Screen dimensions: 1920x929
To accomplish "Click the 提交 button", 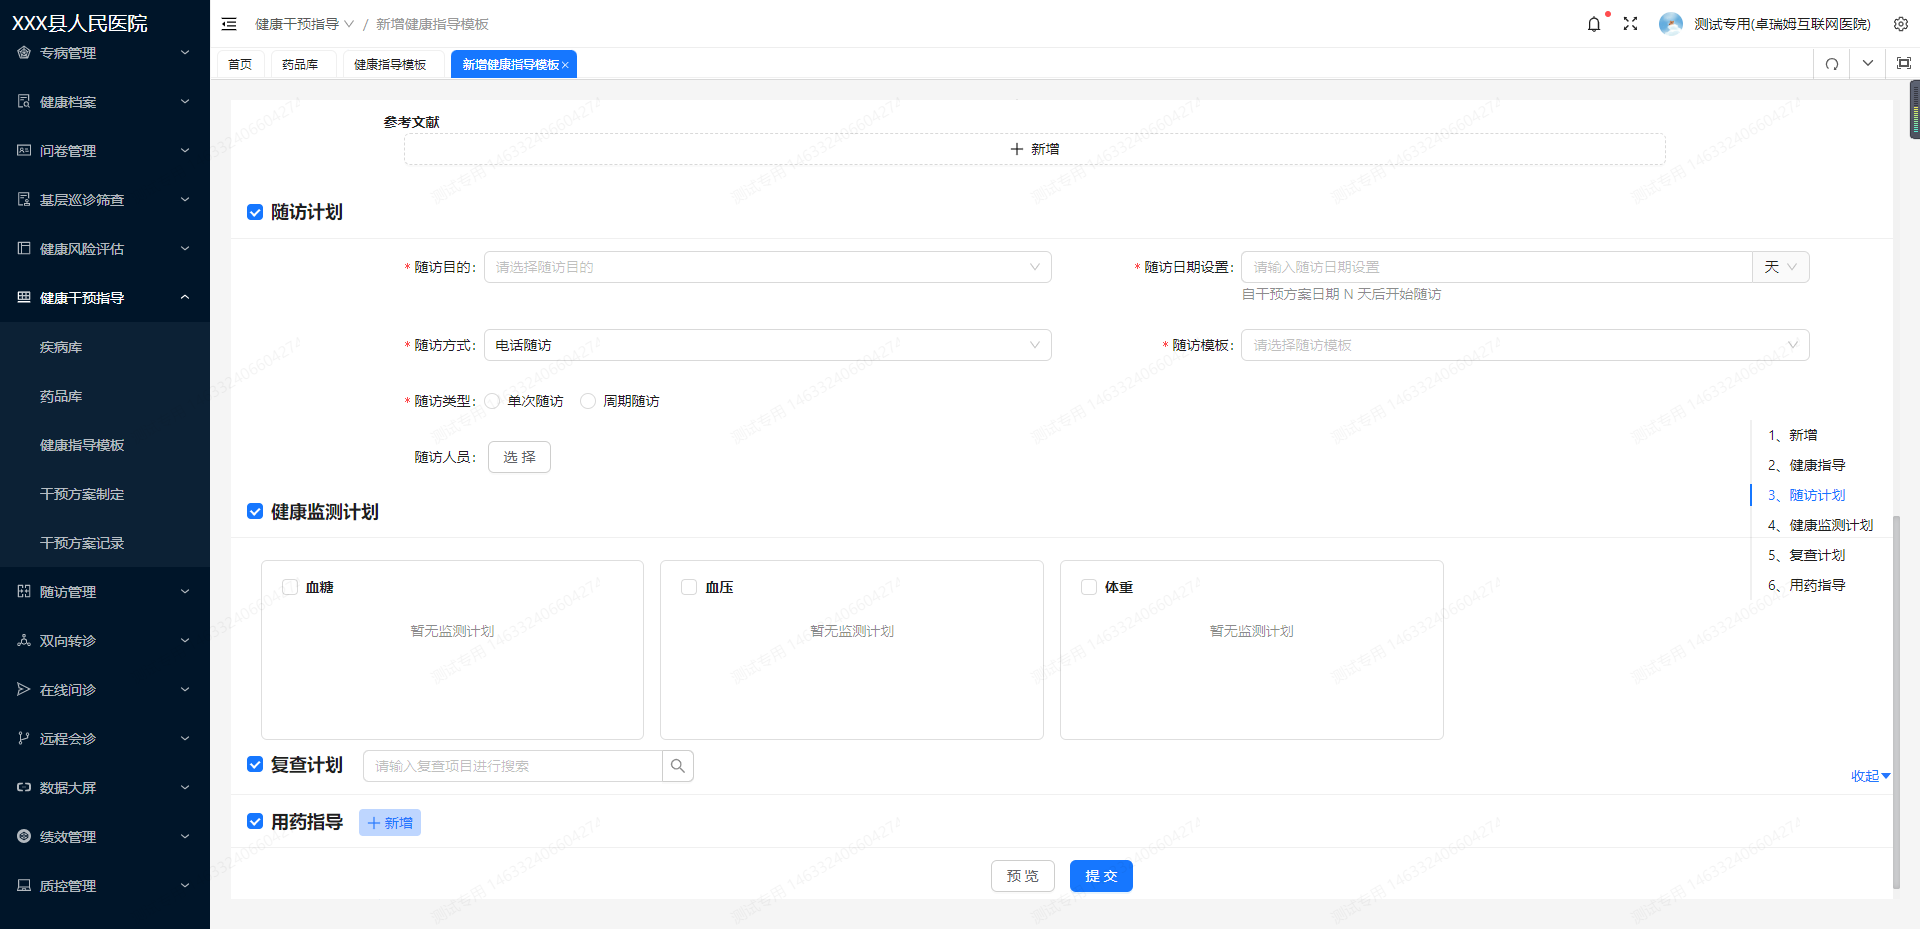I will 1101,876.
